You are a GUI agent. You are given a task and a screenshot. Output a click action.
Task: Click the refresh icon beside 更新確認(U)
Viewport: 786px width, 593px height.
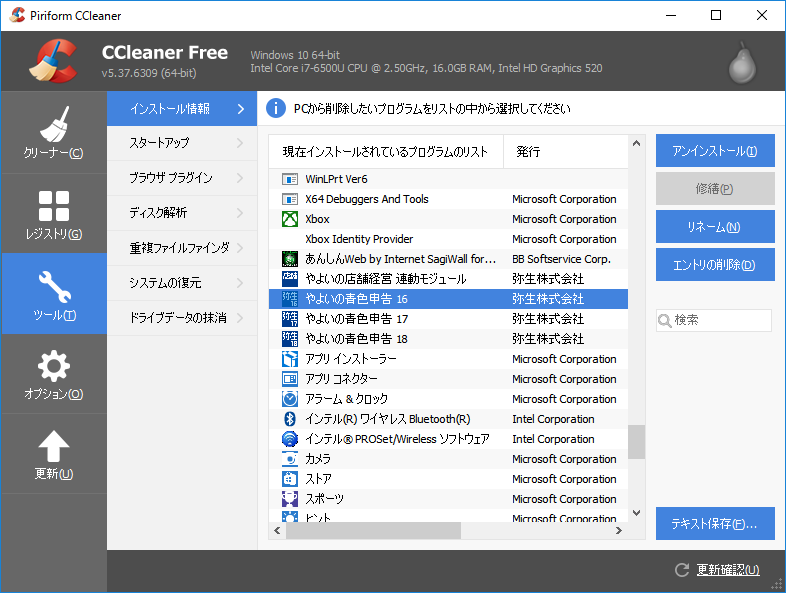682,570
